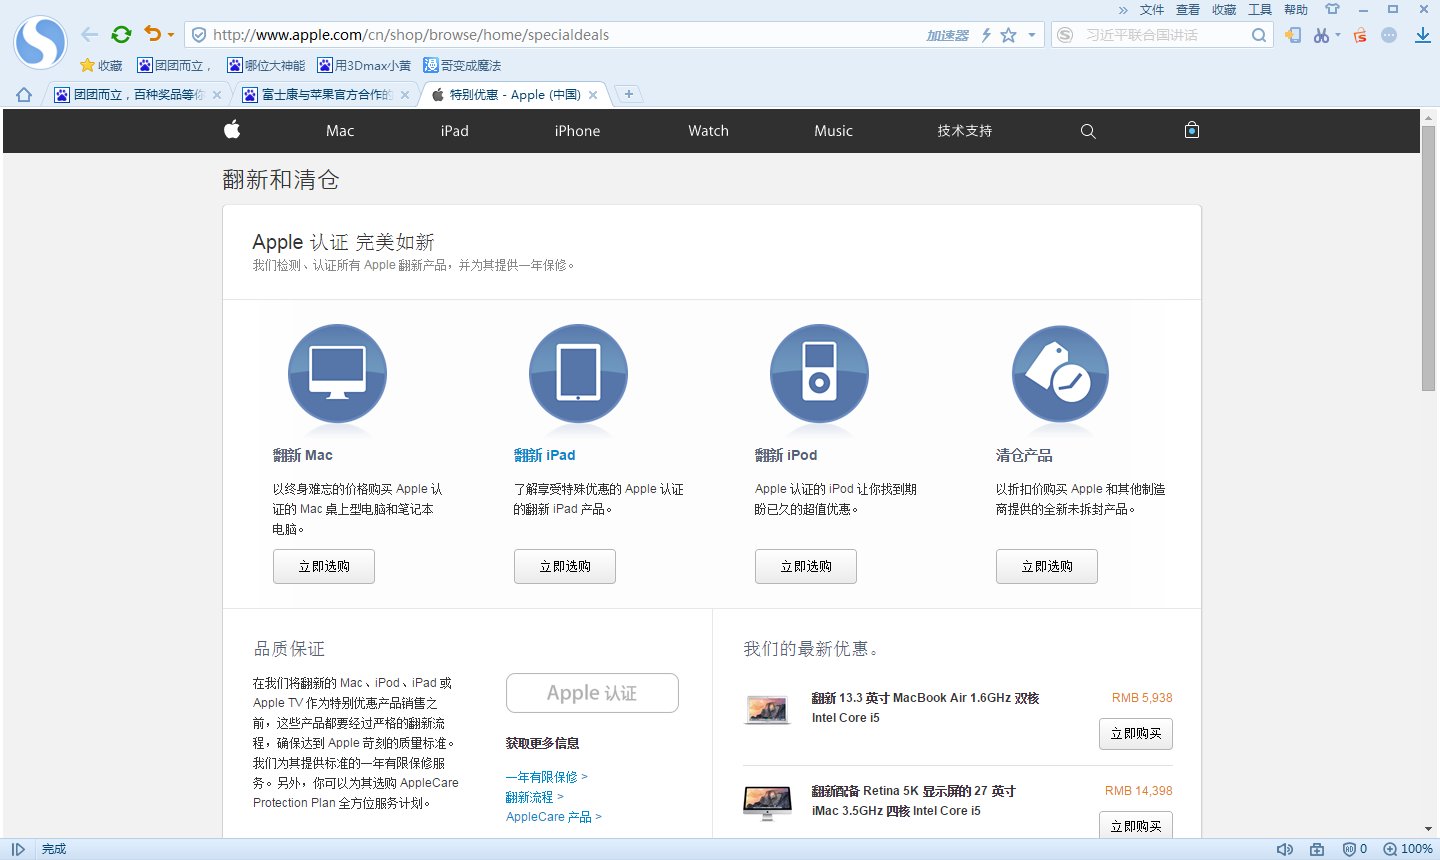The height and width of the screenshot is (860, 1440).
Task: Toggle the sidebar icon at status bar left
Action: click(18, 849)
